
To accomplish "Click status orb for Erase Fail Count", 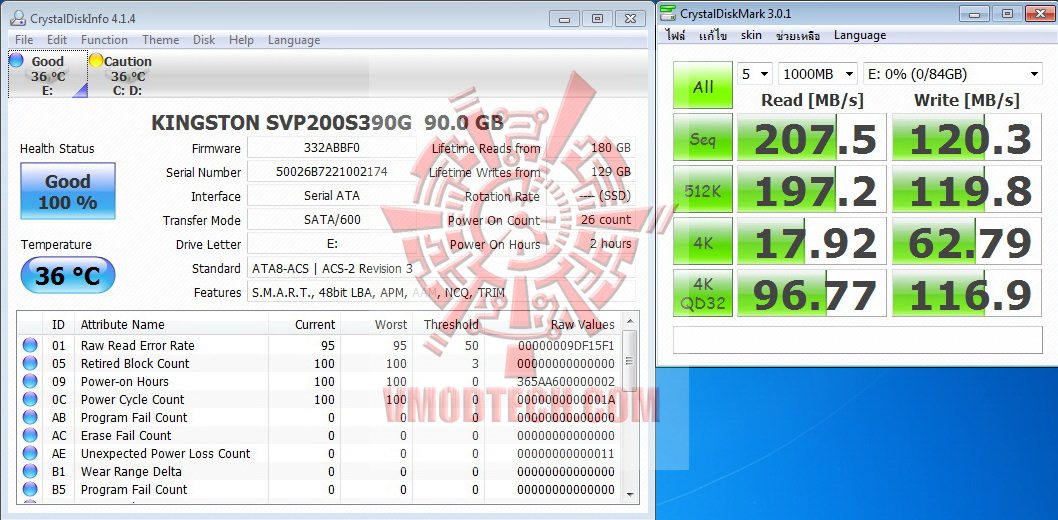I will pyautogui.click(x=30, y=435).
